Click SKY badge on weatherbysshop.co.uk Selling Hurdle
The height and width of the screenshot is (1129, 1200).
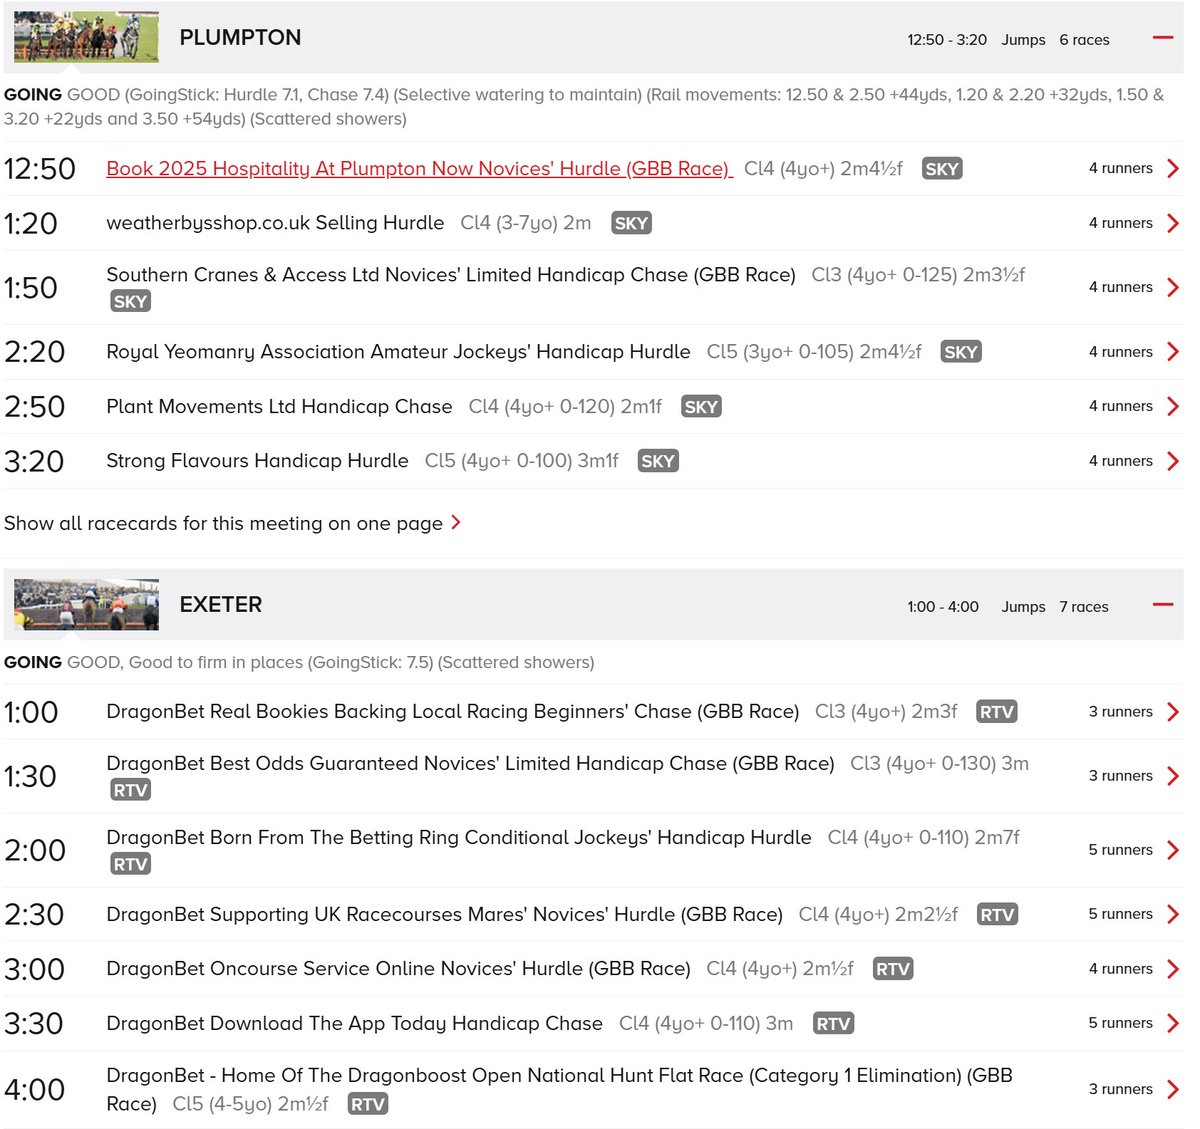[x=631, y=223]
